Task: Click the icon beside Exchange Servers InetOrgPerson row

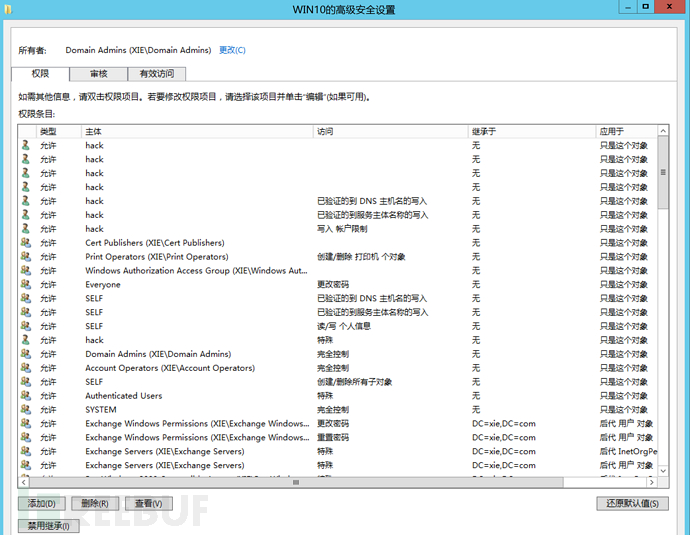Action: point(26,451)
